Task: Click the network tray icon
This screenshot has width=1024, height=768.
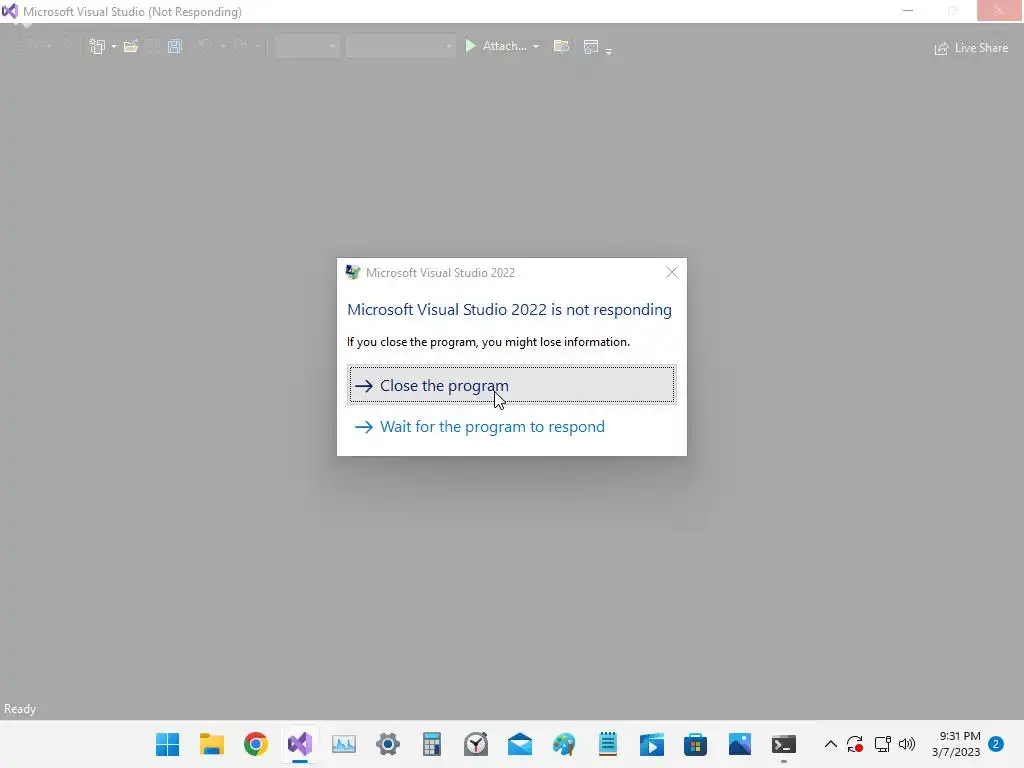Action: (x=882, y=744)
